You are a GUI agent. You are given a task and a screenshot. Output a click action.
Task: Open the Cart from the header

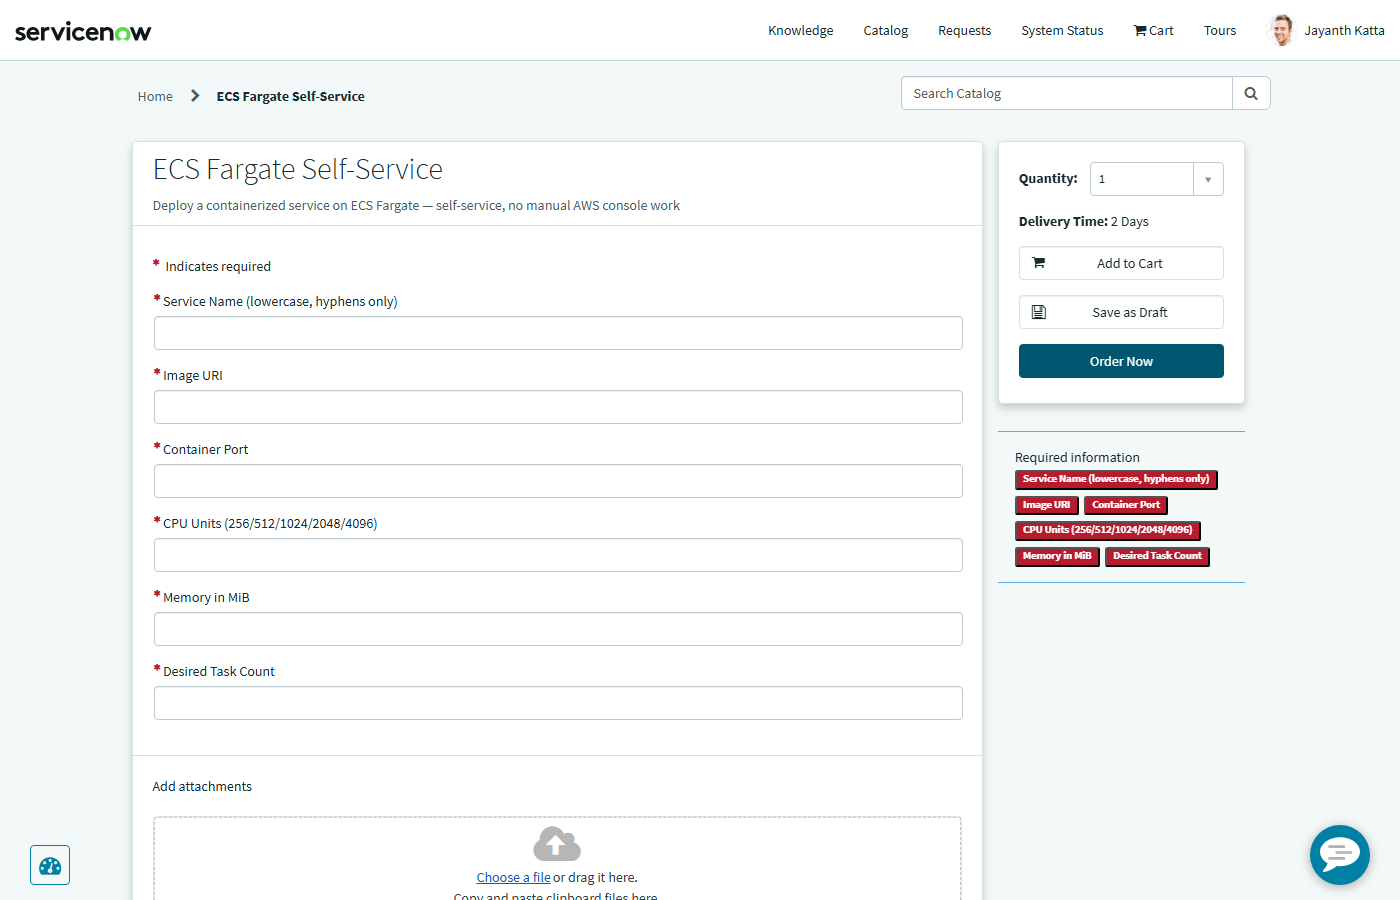tap(1153, 31)
